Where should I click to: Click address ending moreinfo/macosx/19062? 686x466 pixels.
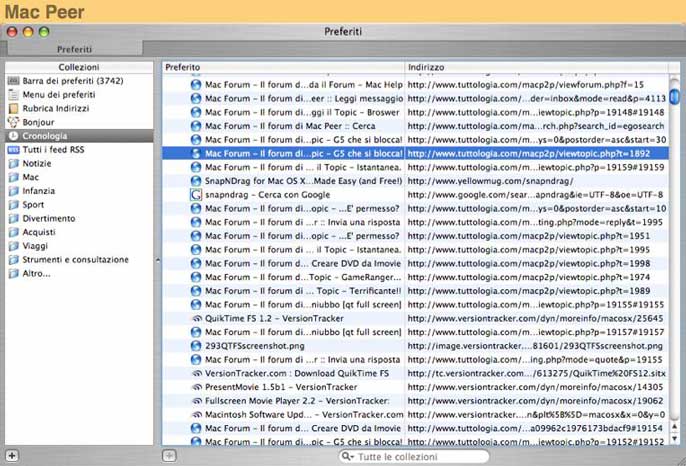point(536,401)
